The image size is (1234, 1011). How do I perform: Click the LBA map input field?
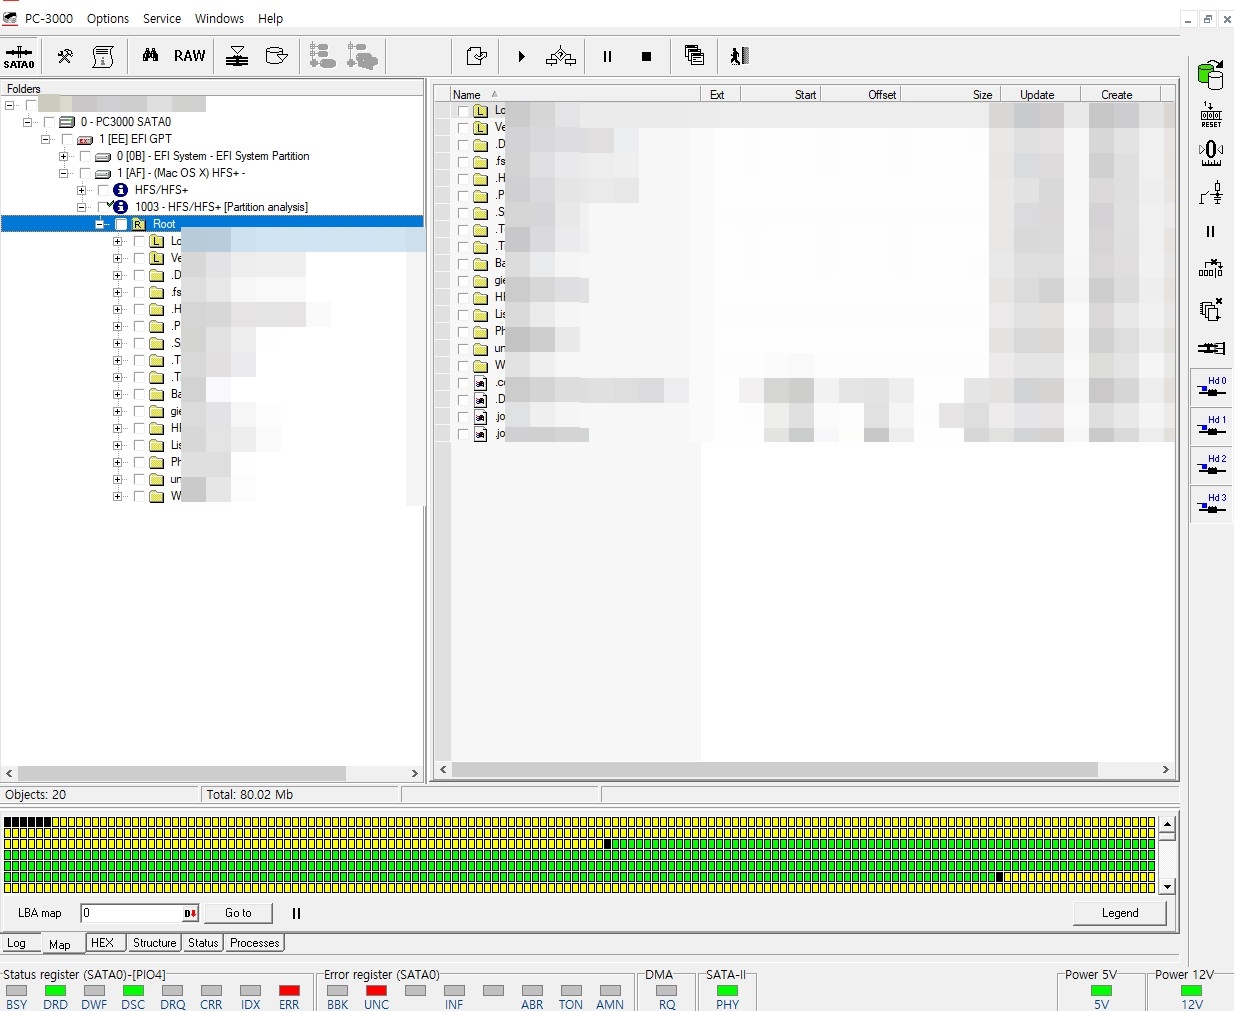pyautogui.click(x=132, y=913)
